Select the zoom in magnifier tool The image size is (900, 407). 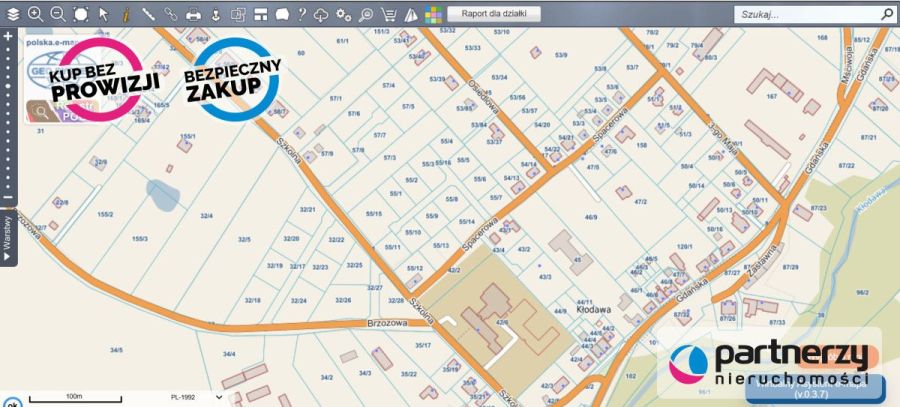[36, 15]
